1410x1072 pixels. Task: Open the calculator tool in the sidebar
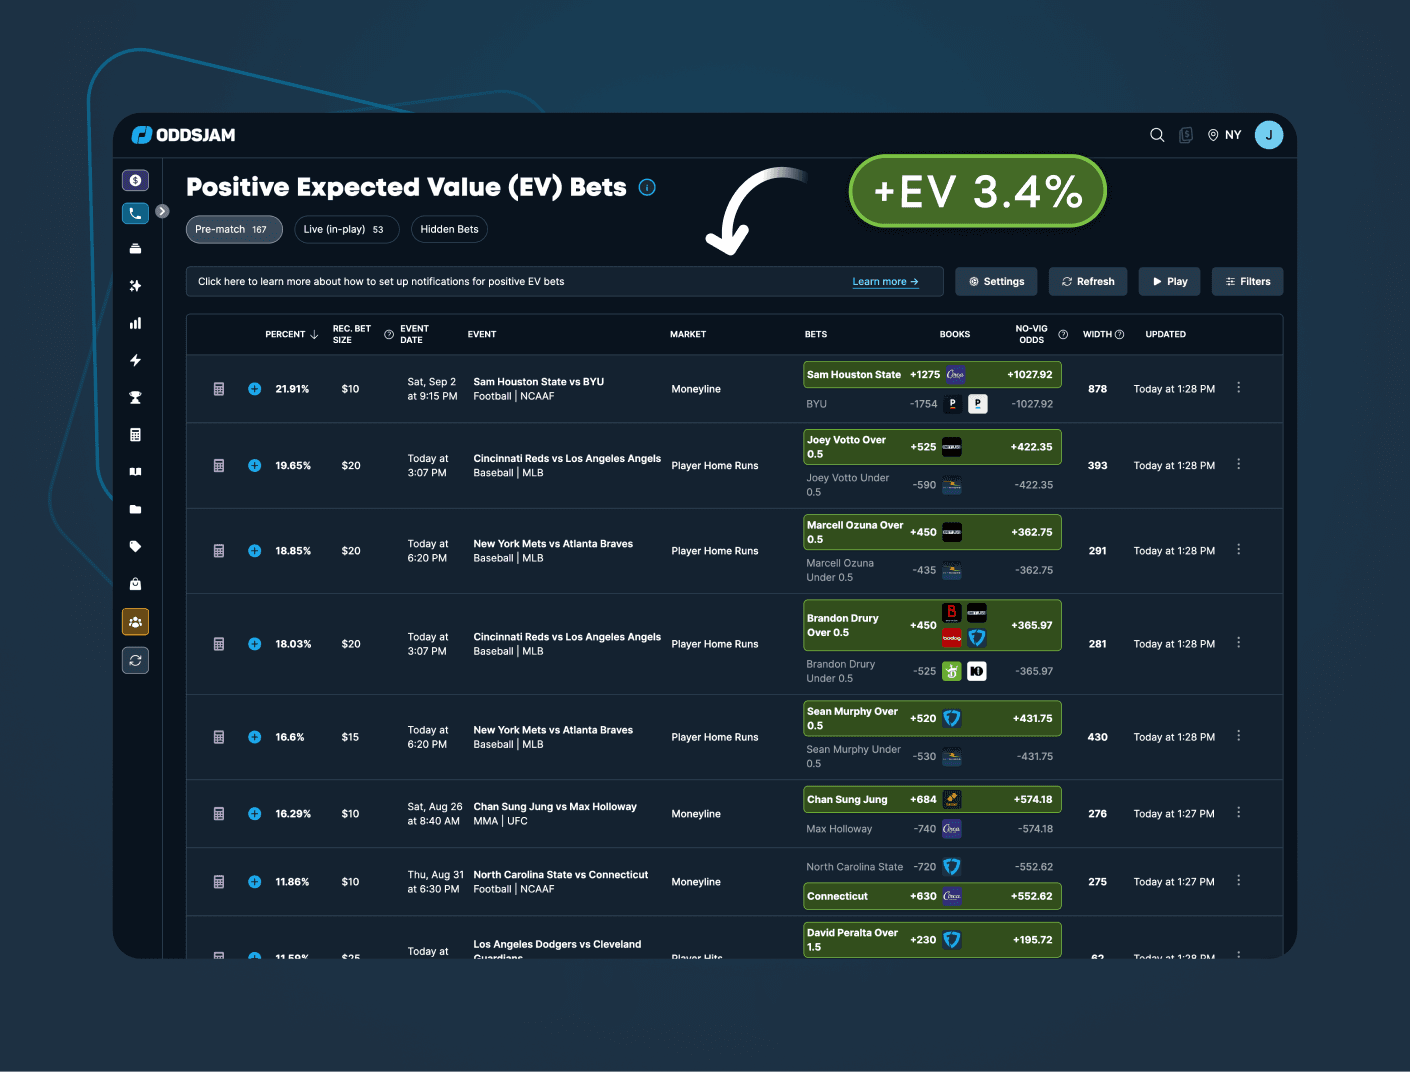[x=135, y=434]
